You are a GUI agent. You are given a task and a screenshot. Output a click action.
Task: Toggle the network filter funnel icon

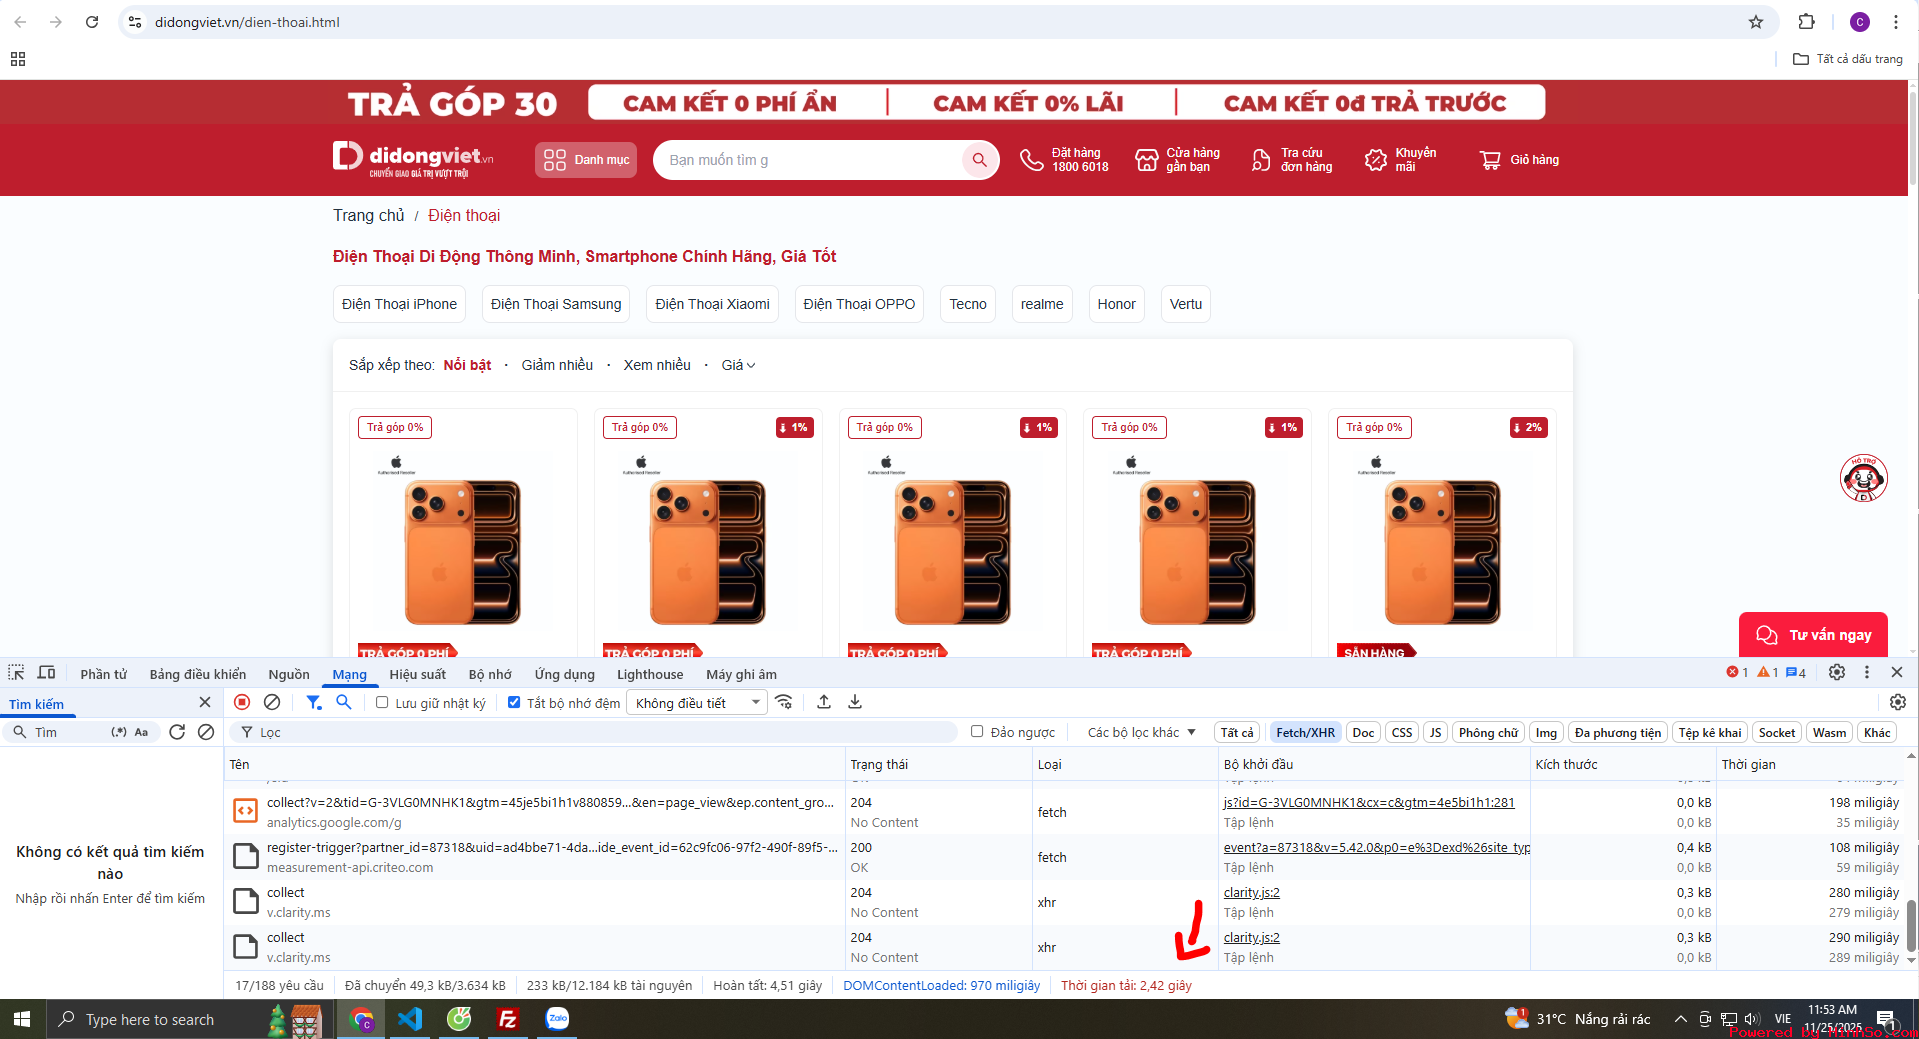313,702
